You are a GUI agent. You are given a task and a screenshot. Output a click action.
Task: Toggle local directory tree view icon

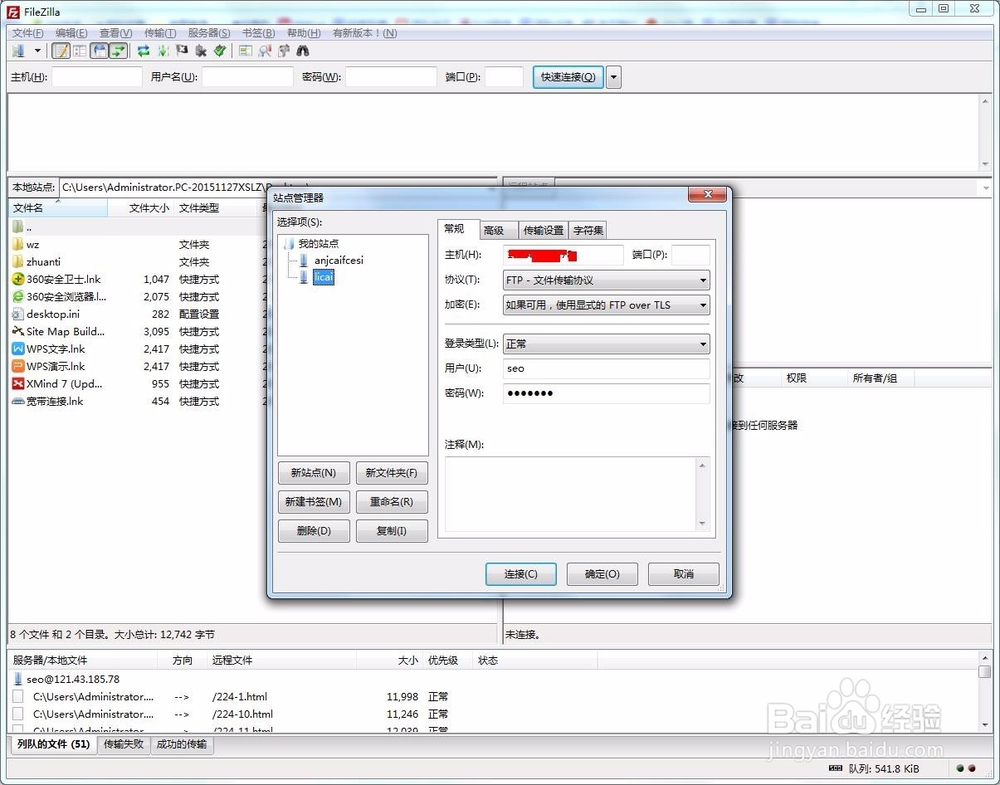(x=80, y=50)
